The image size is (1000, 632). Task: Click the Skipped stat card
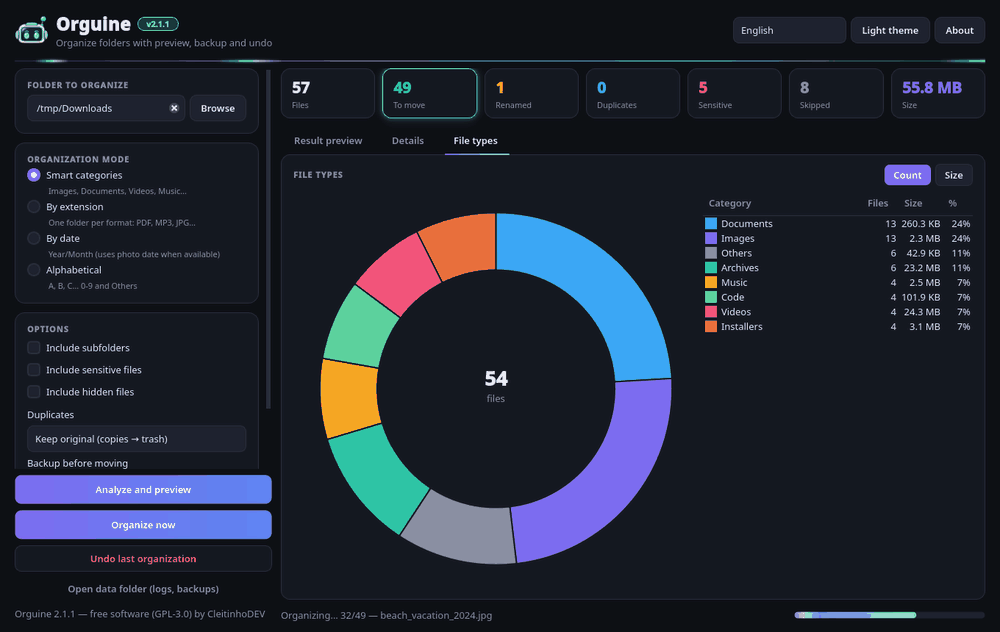click(836, 93)
